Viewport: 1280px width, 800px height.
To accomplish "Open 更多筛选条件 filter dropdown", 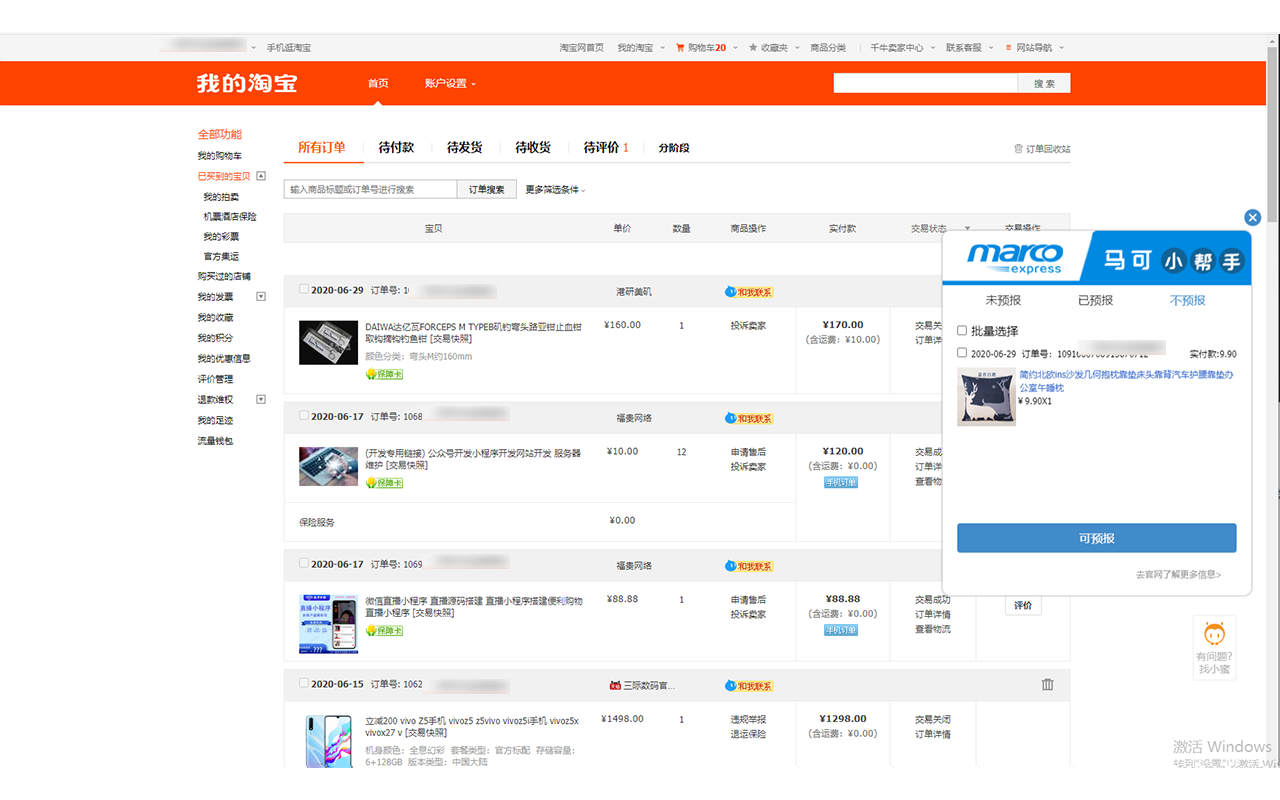I will tap(555, 189).
